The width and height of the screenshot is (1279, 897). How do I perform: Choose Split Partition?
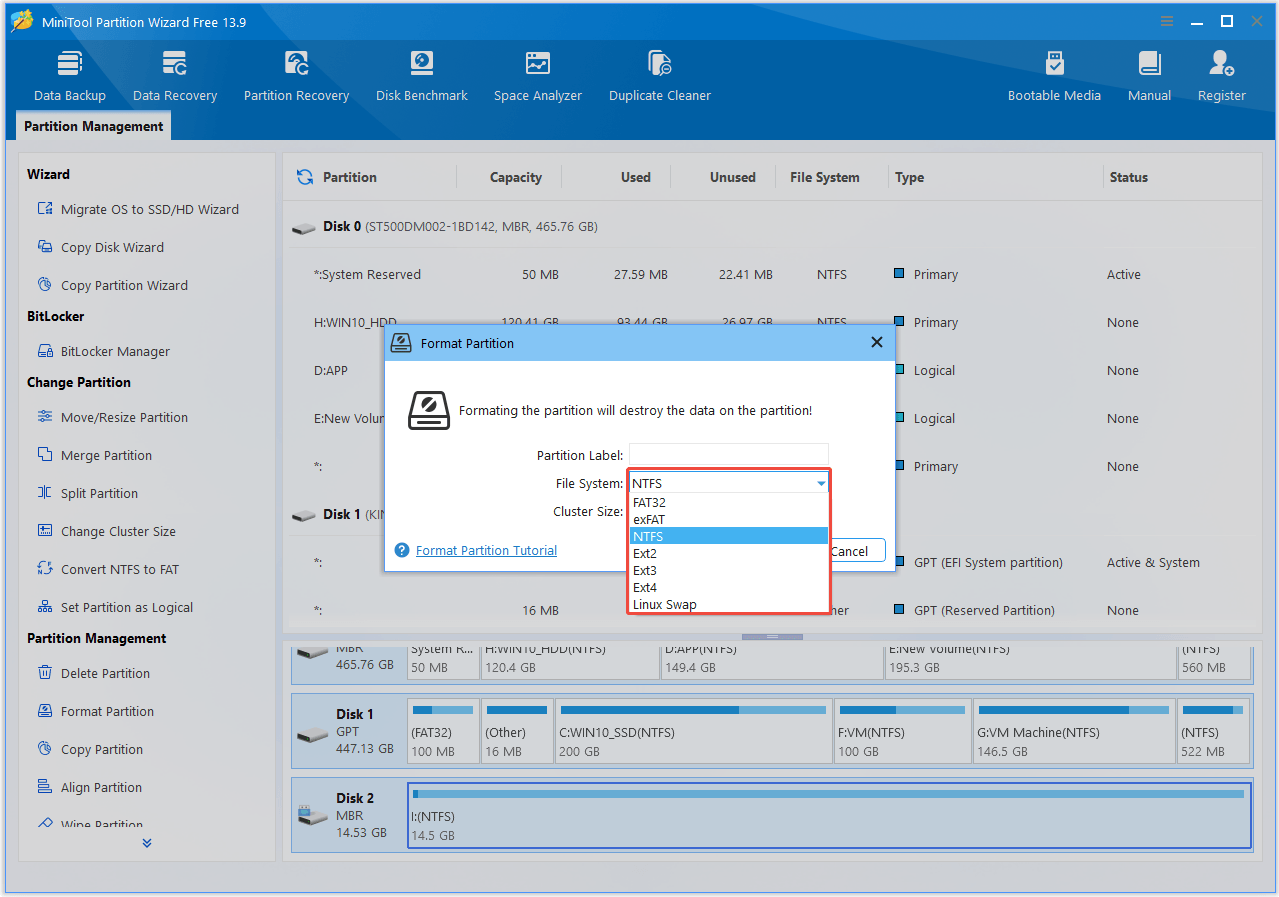click(87, 493)
